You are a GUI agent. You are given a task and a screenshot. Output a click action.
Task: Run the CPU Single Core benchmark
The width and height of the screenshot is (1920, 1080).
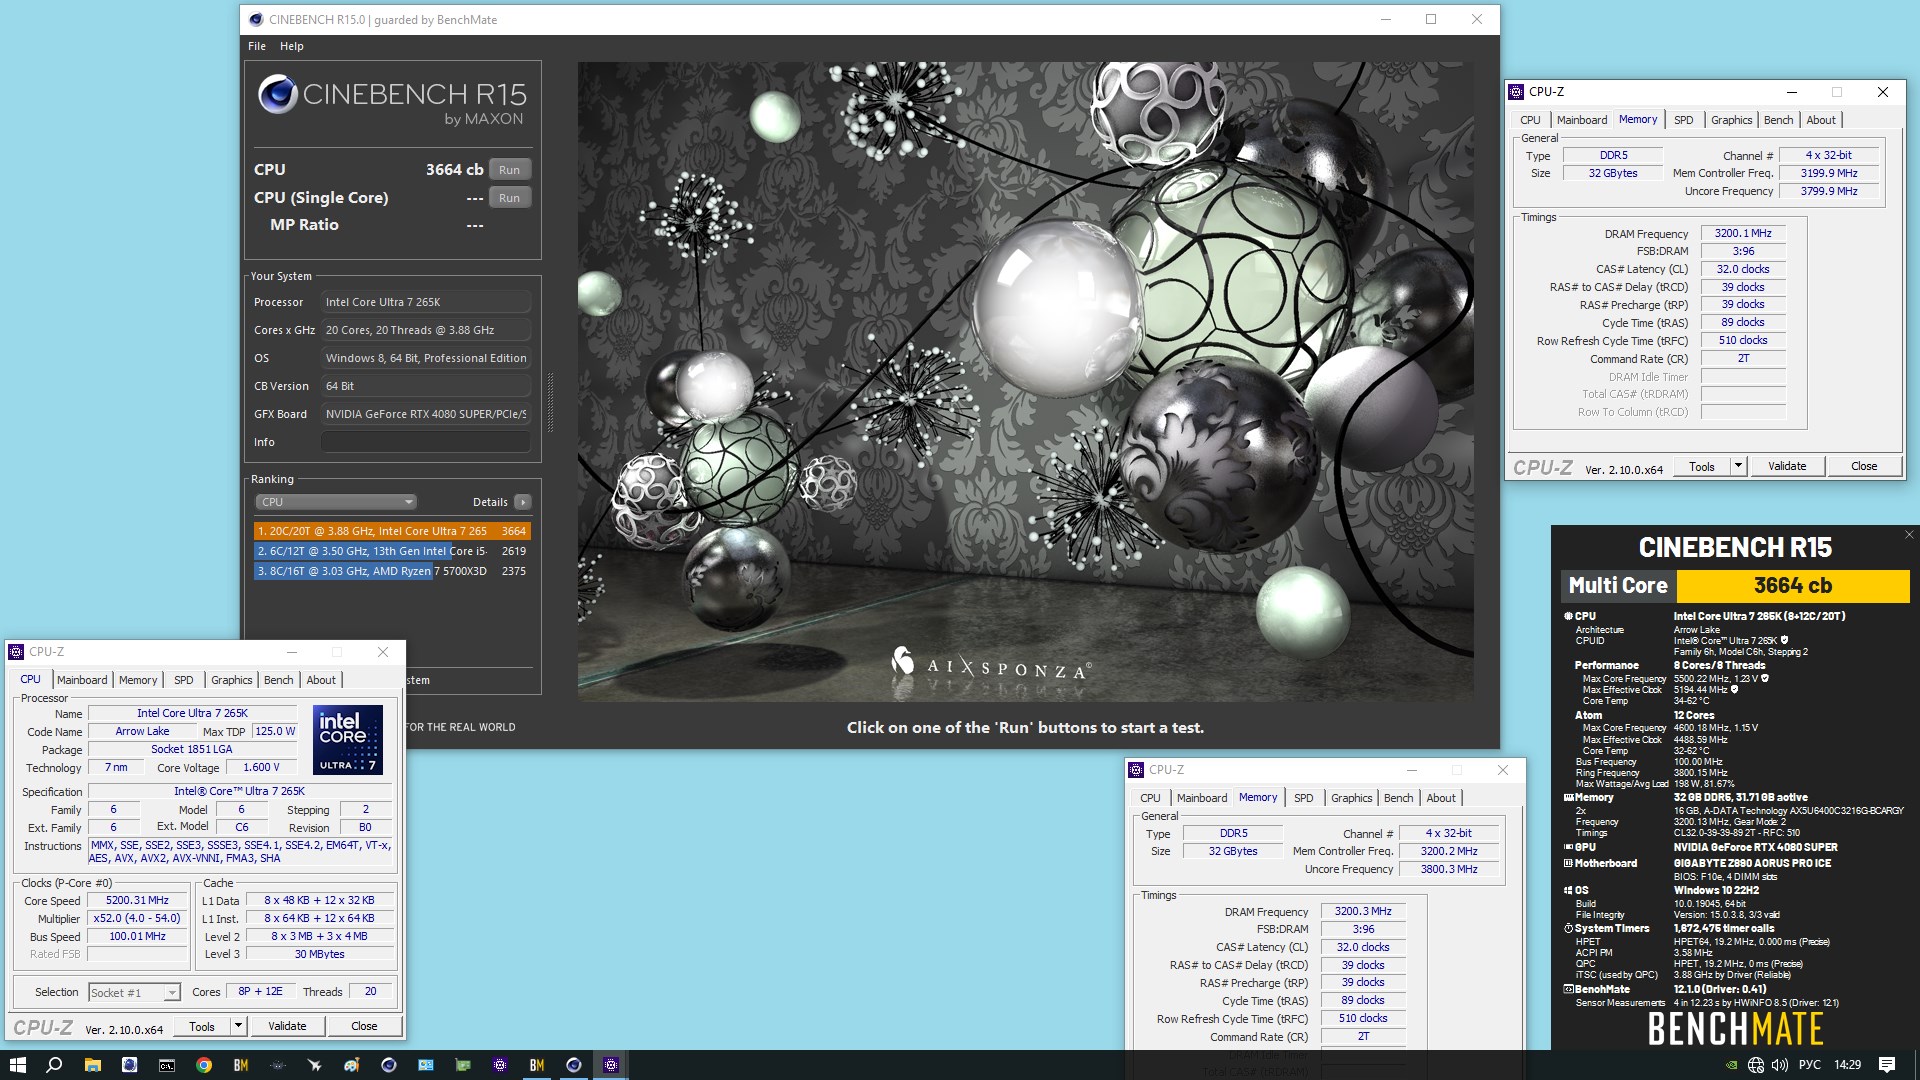[x=510, y=198]
